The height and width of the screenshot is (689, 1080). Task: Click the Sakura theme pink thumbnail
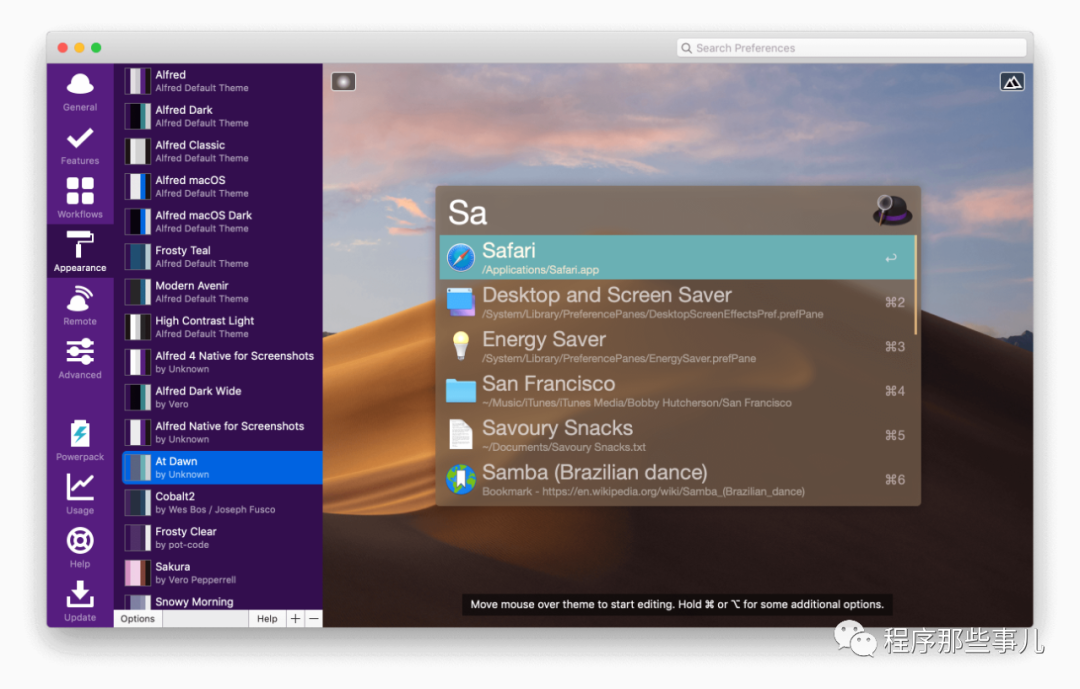[137, 573]
